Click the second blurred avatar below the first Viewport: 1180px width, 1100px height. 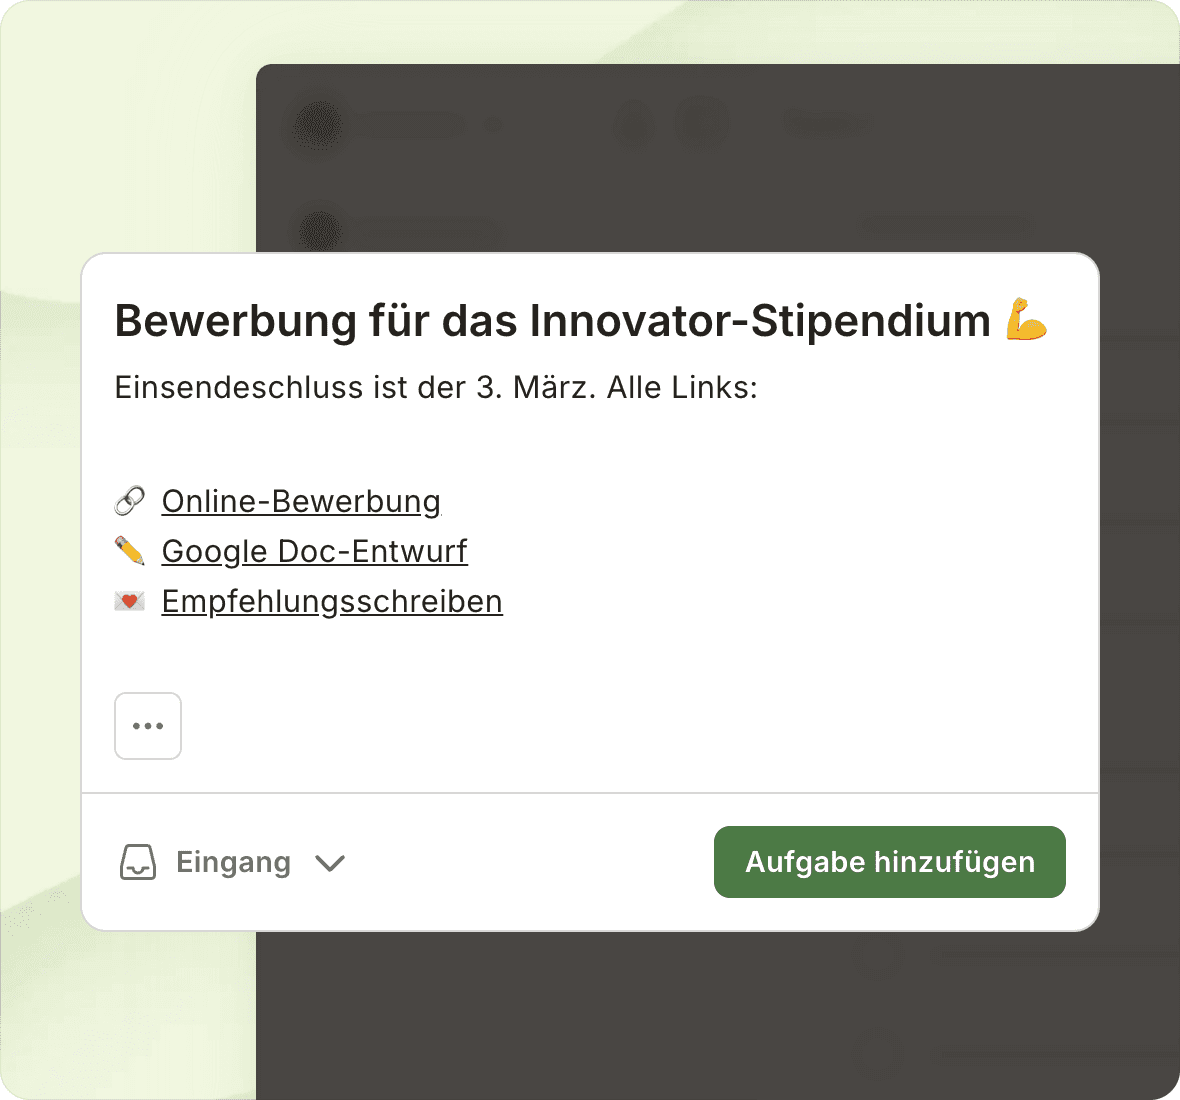[320, 230]
